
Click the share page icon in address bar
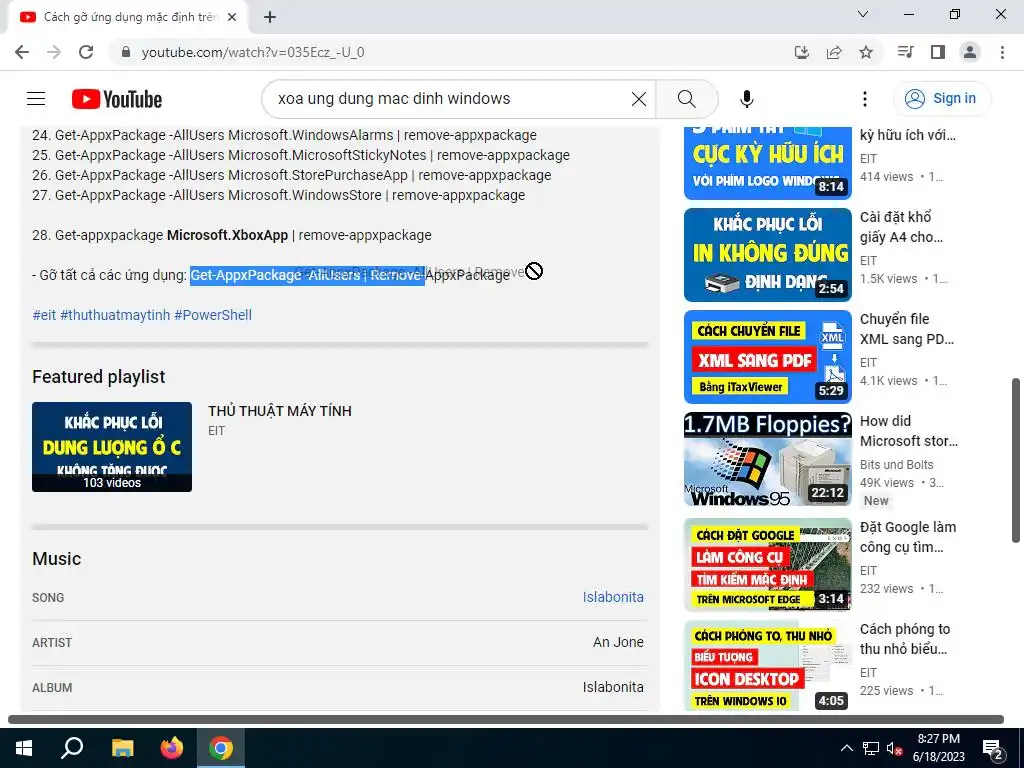tap(834, 52)
